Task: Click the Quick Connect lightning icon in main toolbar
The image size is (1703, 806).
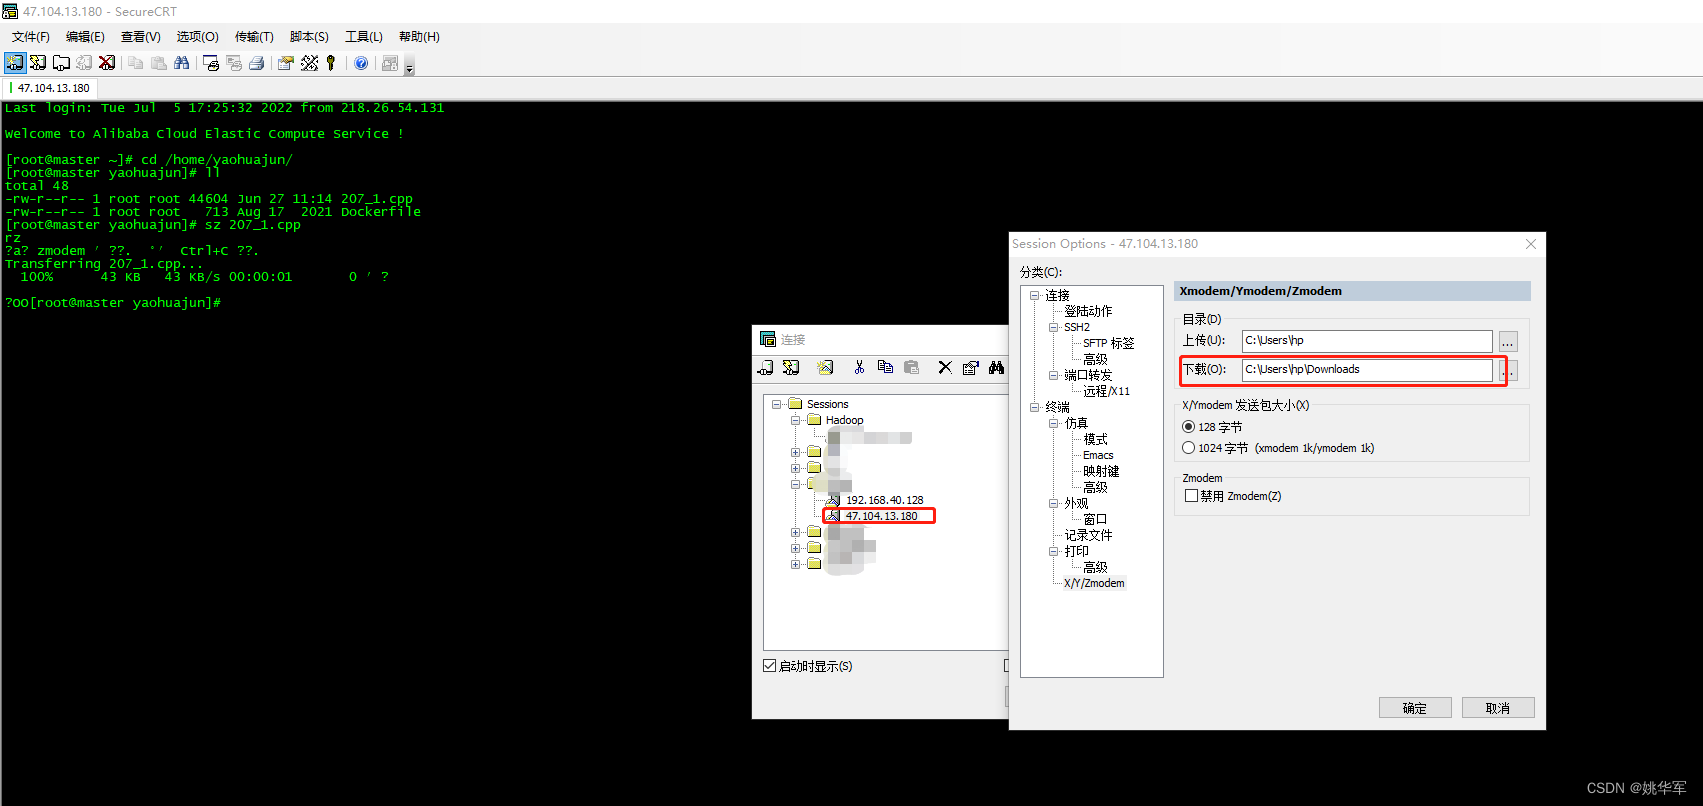Action: point(38,63)
